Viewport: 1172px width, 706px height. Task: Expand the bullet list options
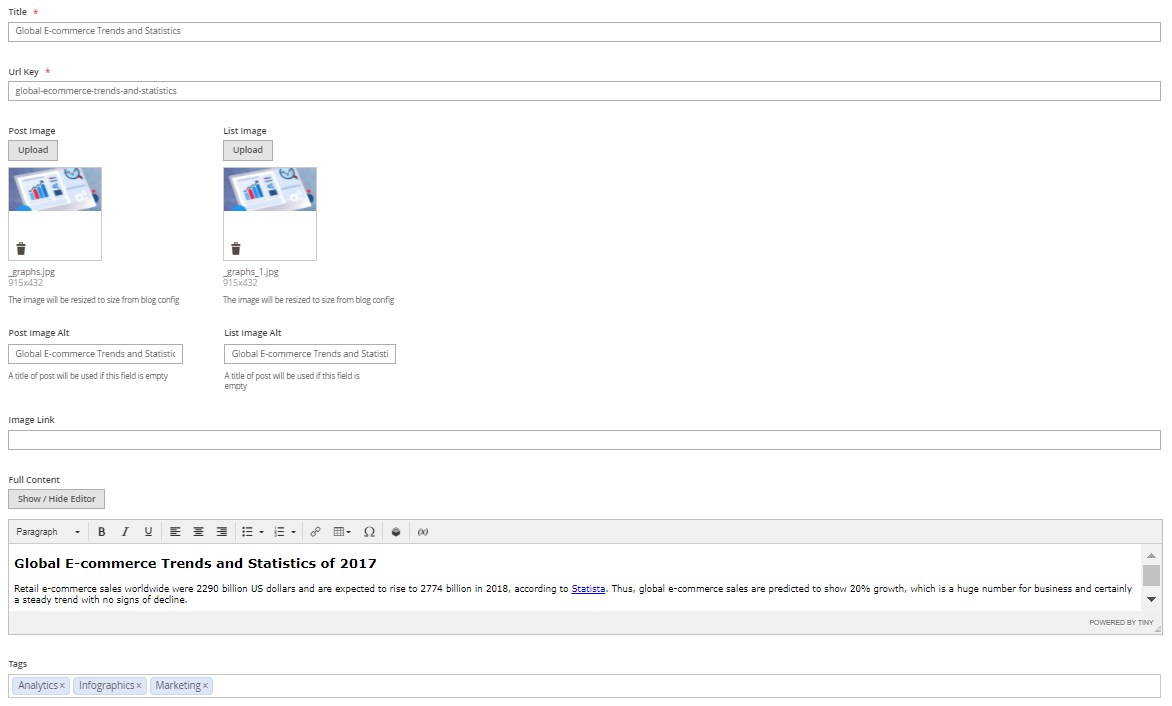pyautogui.click(x=261, y=532)
